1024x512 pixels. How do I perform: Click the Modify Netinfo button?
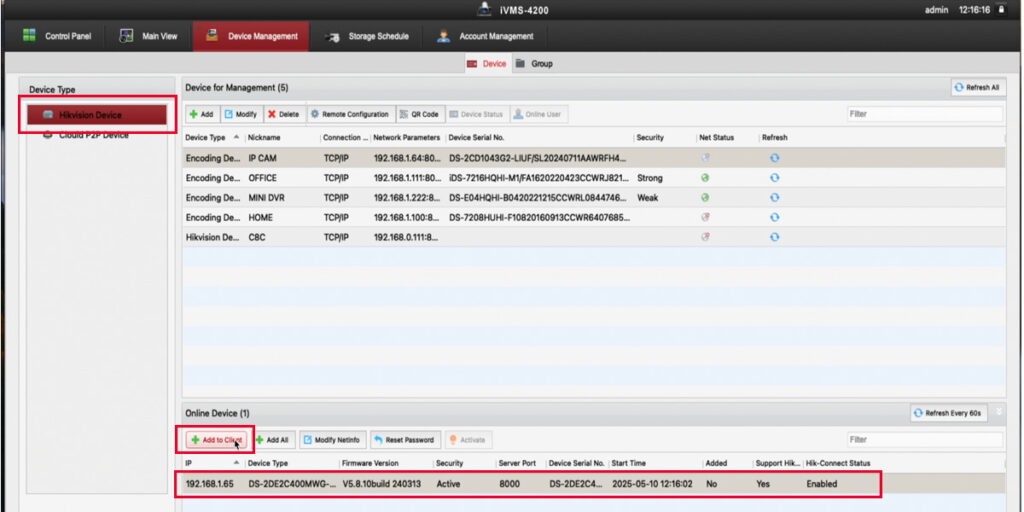pos(331,440)
